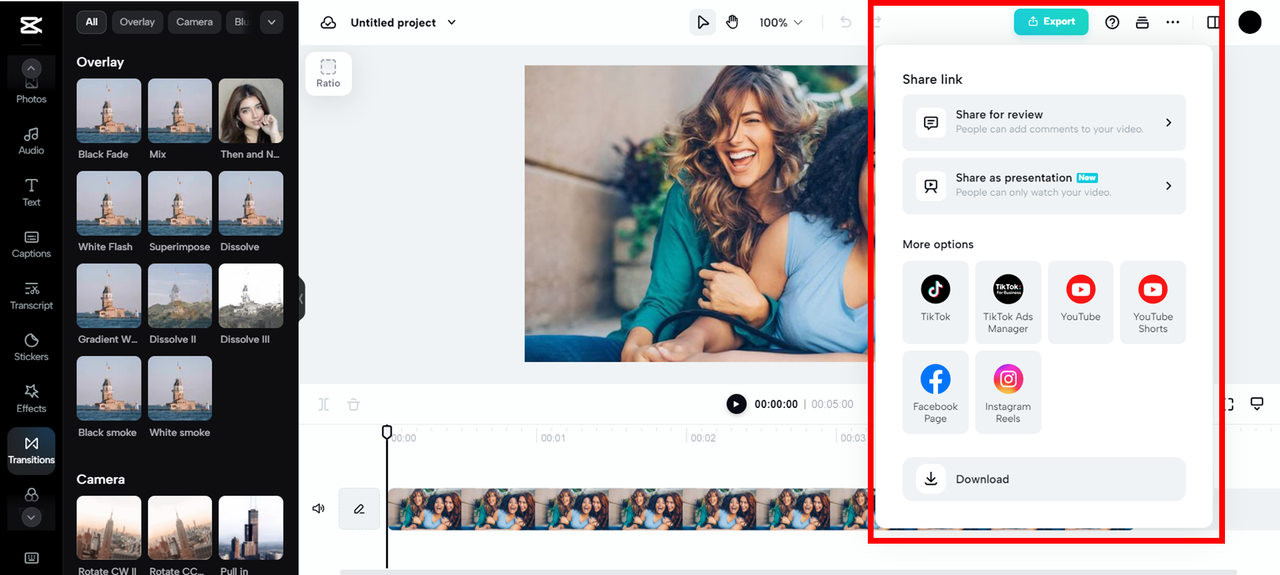
Task: Open the 100% zoom level dropdown
Action: (780, 22)
